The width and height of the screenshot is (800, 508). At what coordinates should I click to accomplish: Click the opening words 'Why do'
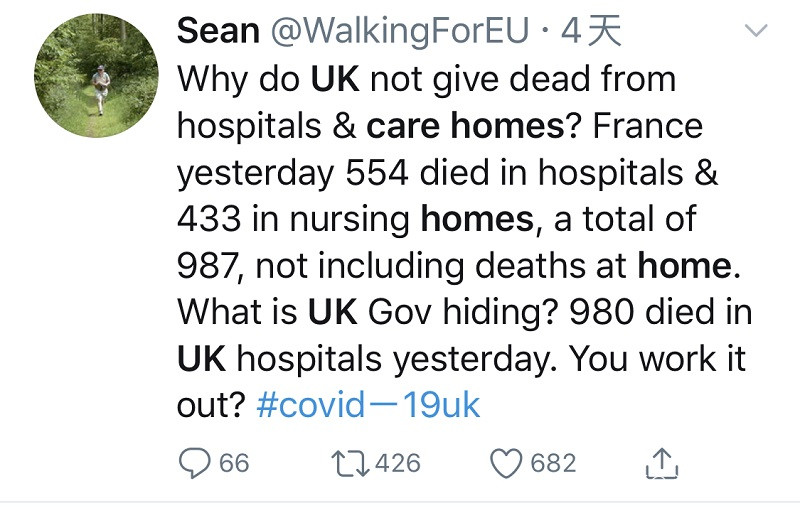pyautogui.click(x=240, y=79)
